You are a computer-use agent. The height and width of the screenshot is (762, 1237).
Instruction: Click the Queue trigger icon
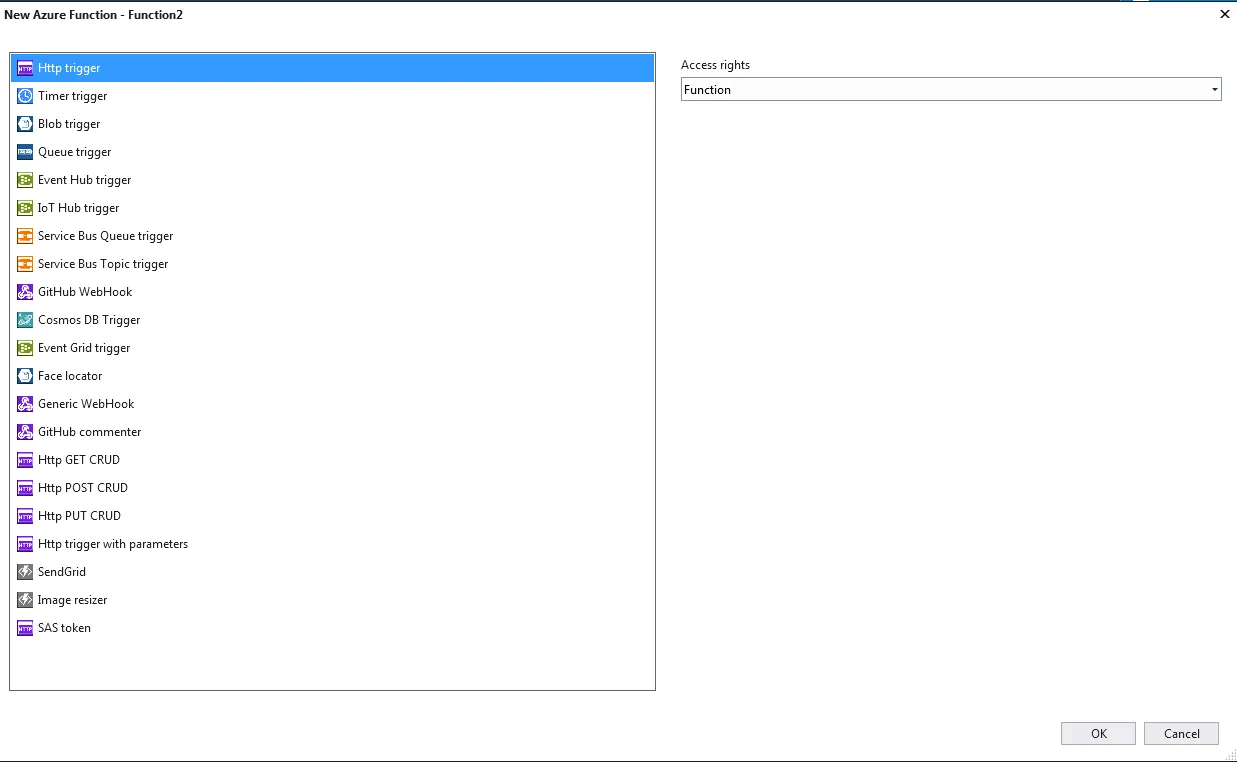[x=25, y=152]
